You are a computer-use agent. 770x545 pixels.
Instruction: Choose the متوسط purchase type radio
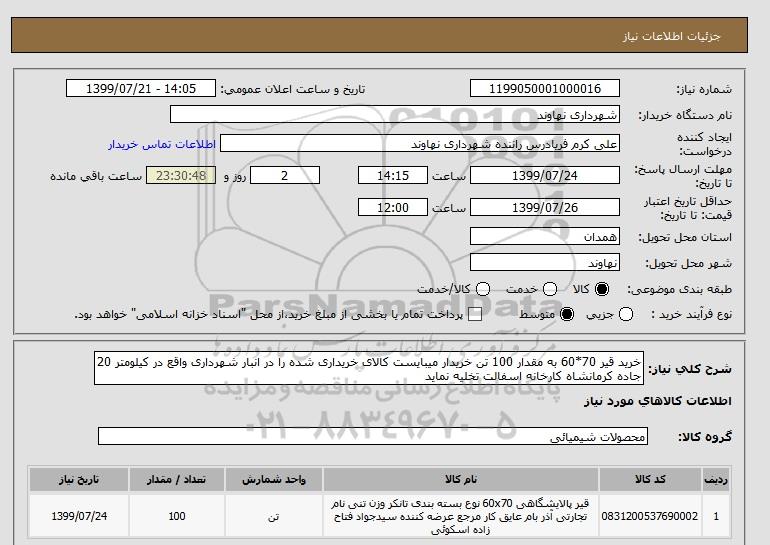pyautogui.click(x=567, y=314)
